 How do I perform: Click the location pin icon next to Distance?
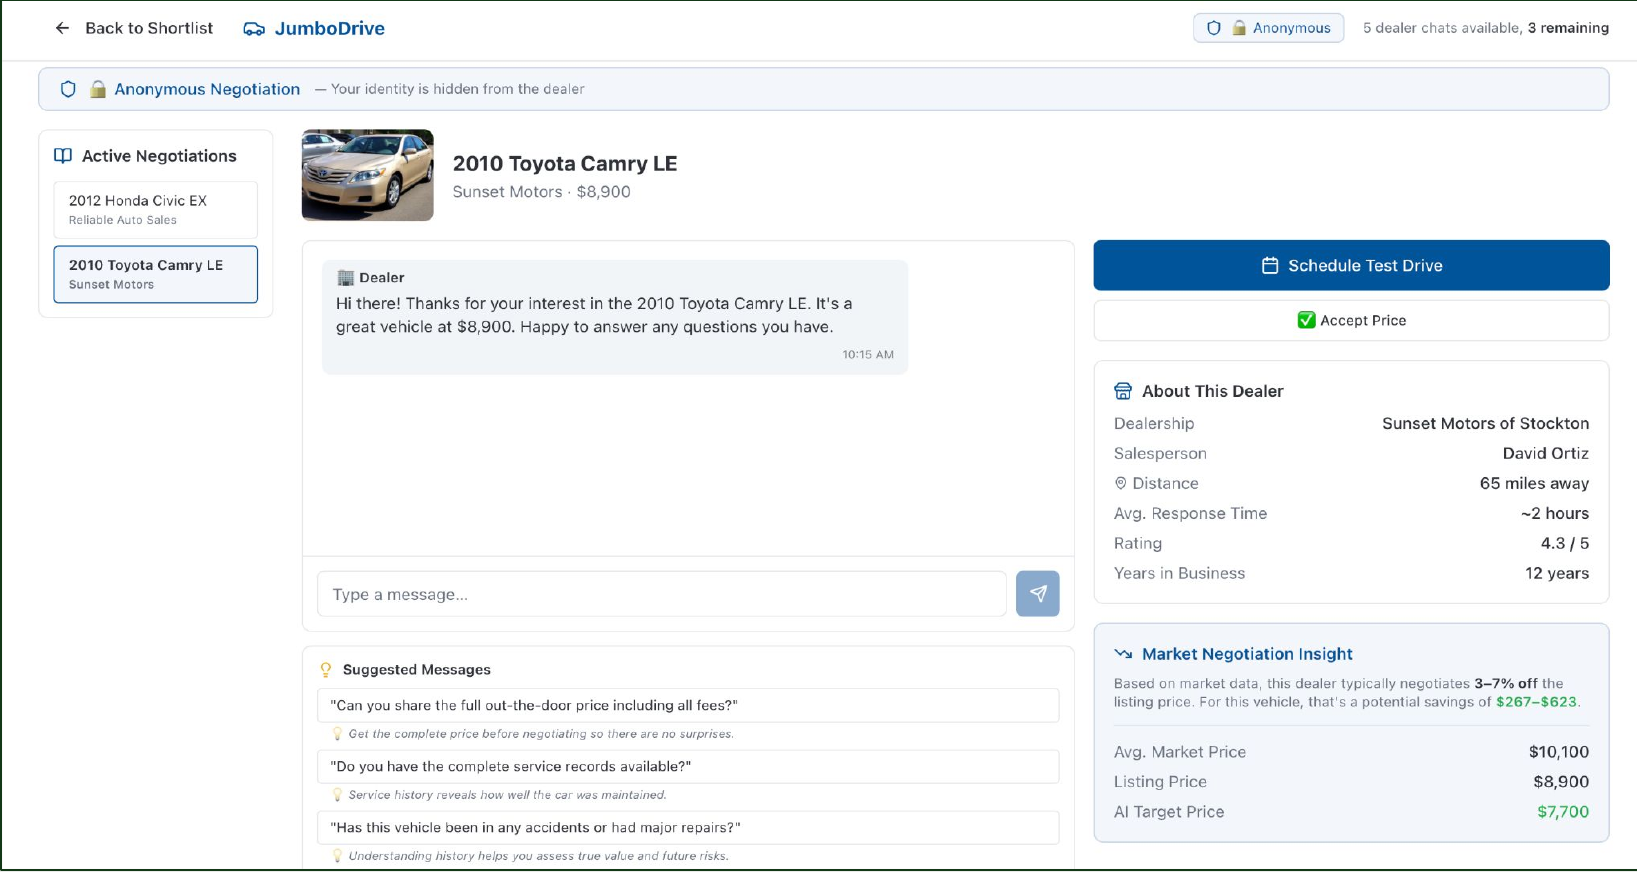pyautogui.click(x=1121, y=483)
